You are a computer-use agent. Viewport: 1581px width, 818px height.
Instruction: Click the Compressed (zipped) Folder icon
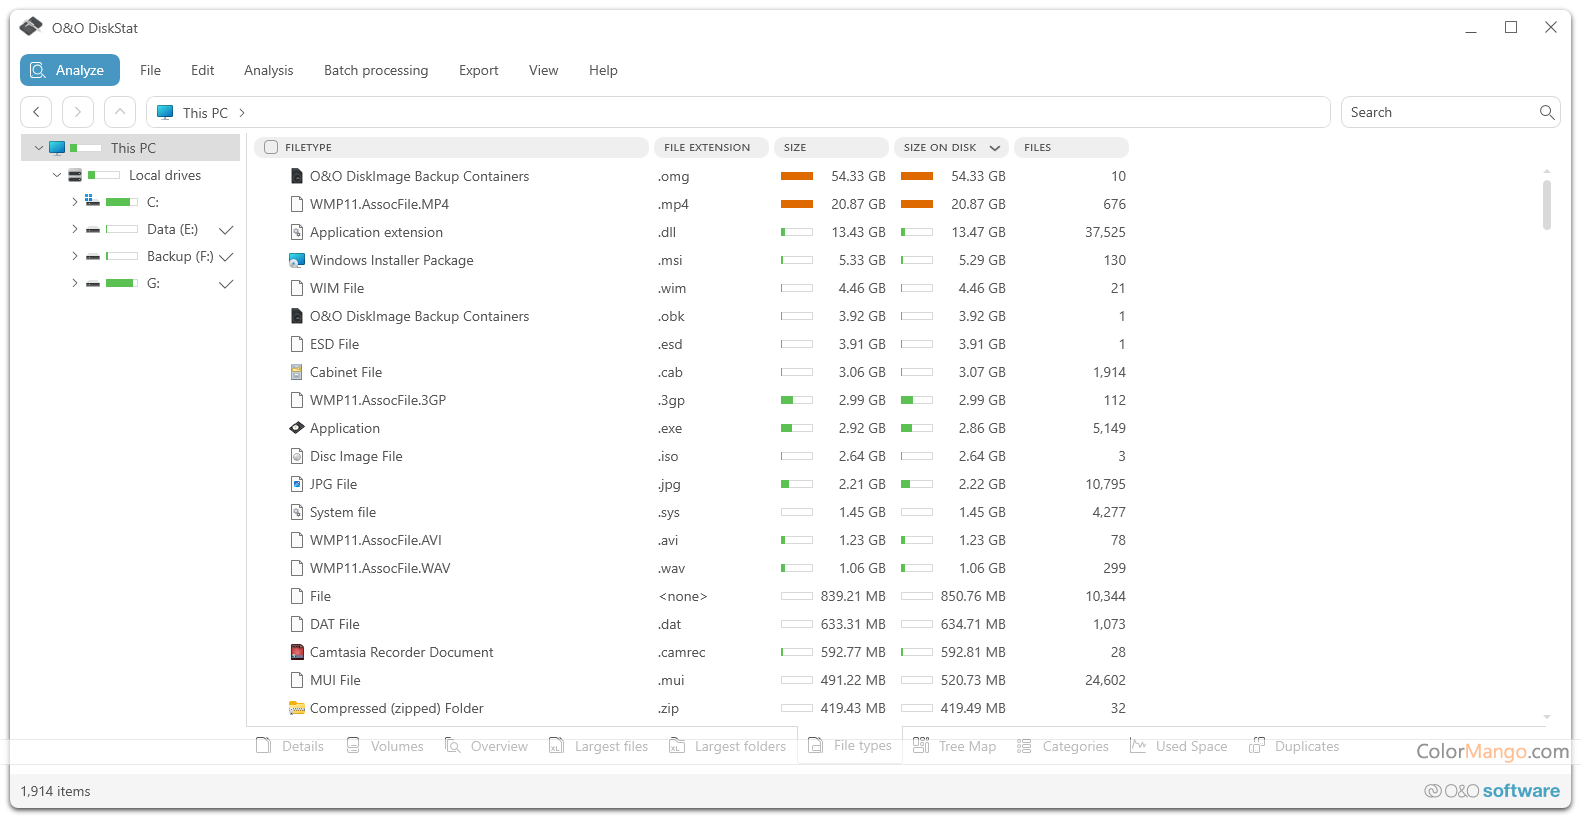(x=296, y=708)
